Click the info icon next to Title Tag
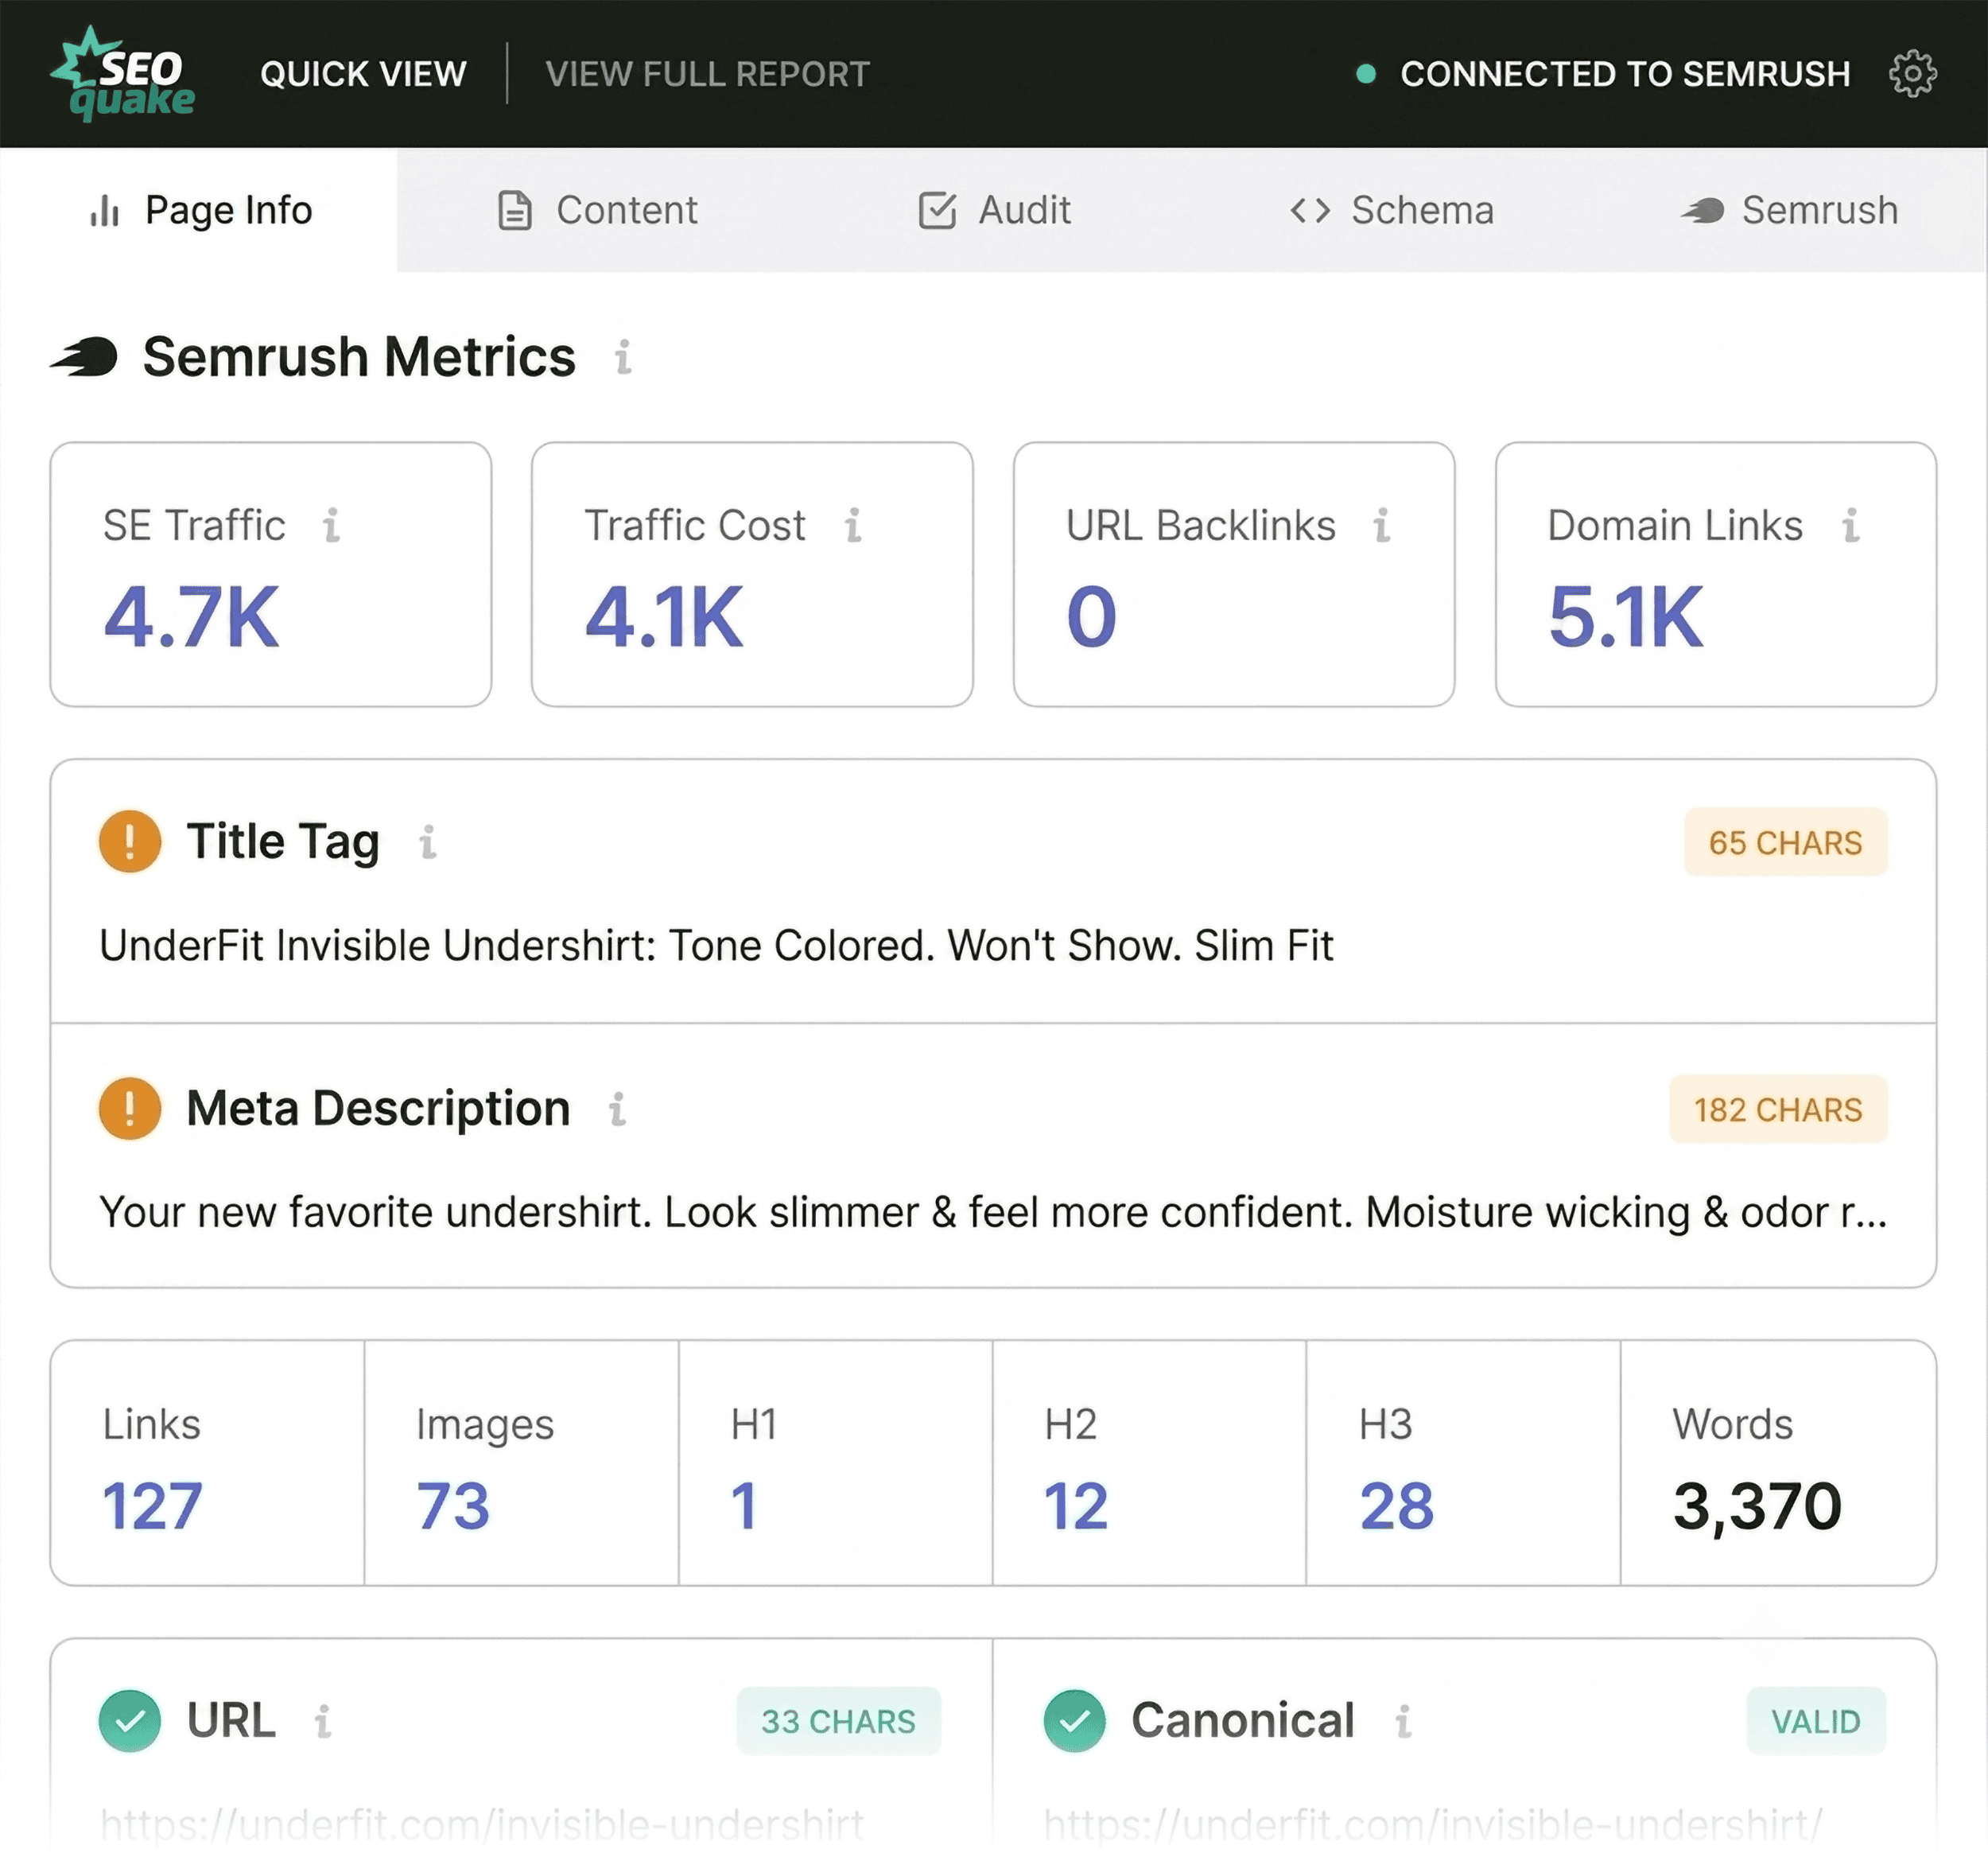1988x1861 pixels. [x=427, y=842]
